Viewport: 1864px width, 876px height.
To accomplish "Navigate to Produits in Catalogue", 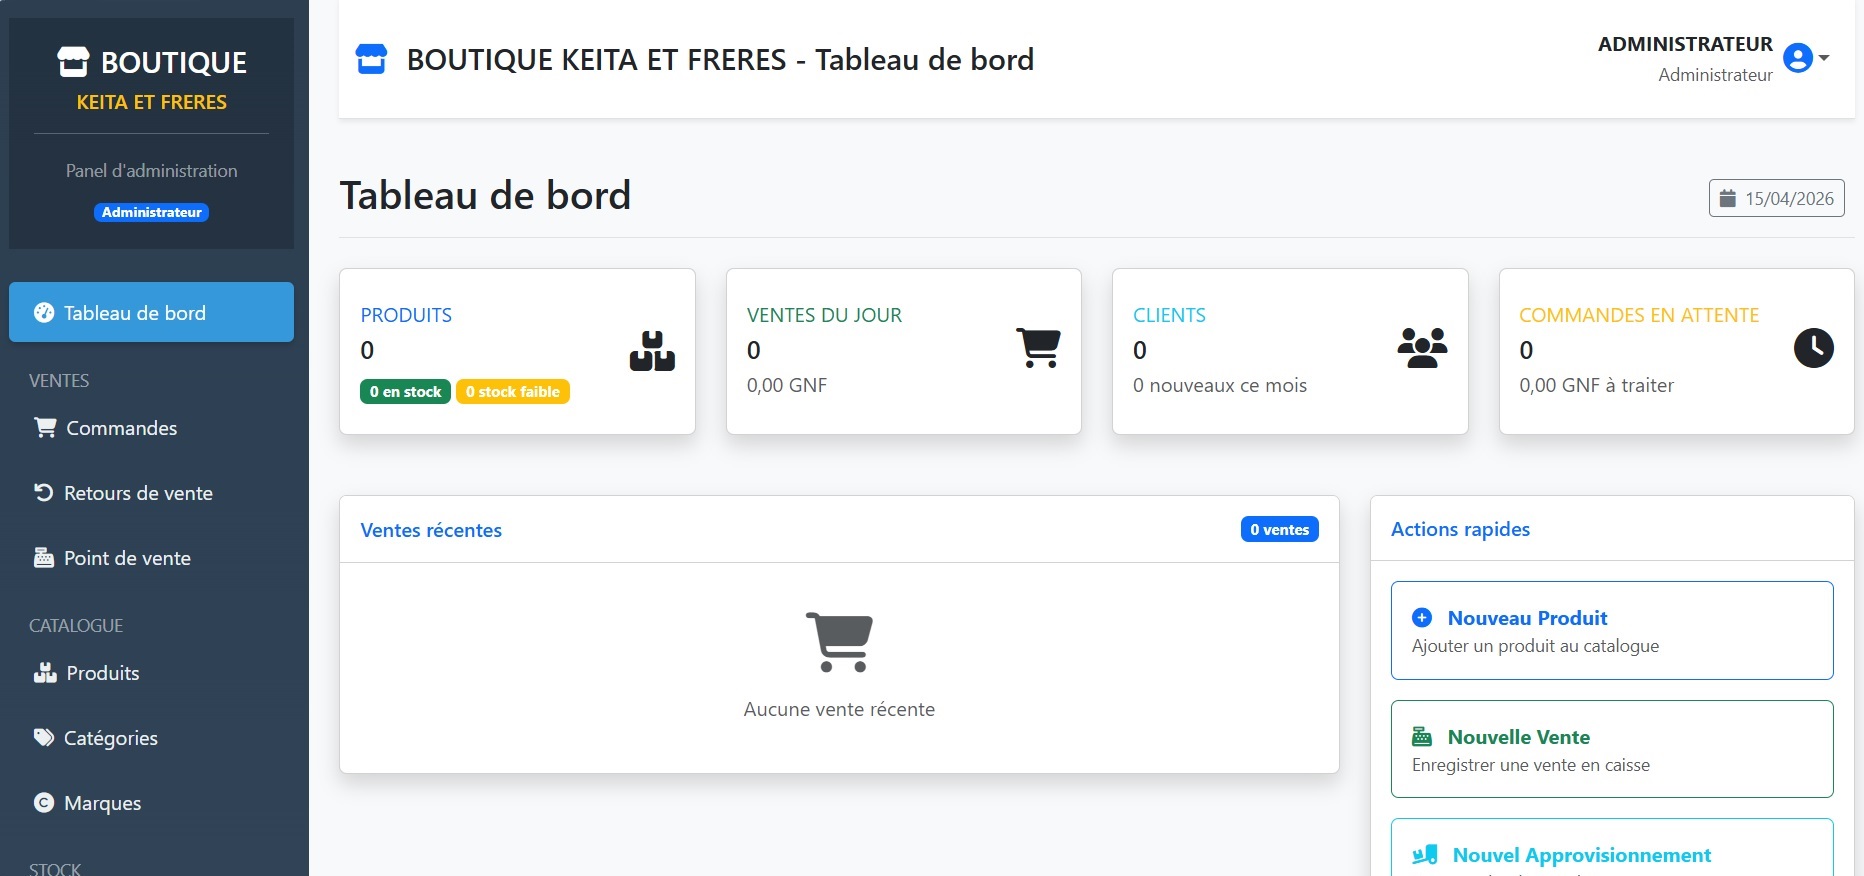I will (102, 673).
